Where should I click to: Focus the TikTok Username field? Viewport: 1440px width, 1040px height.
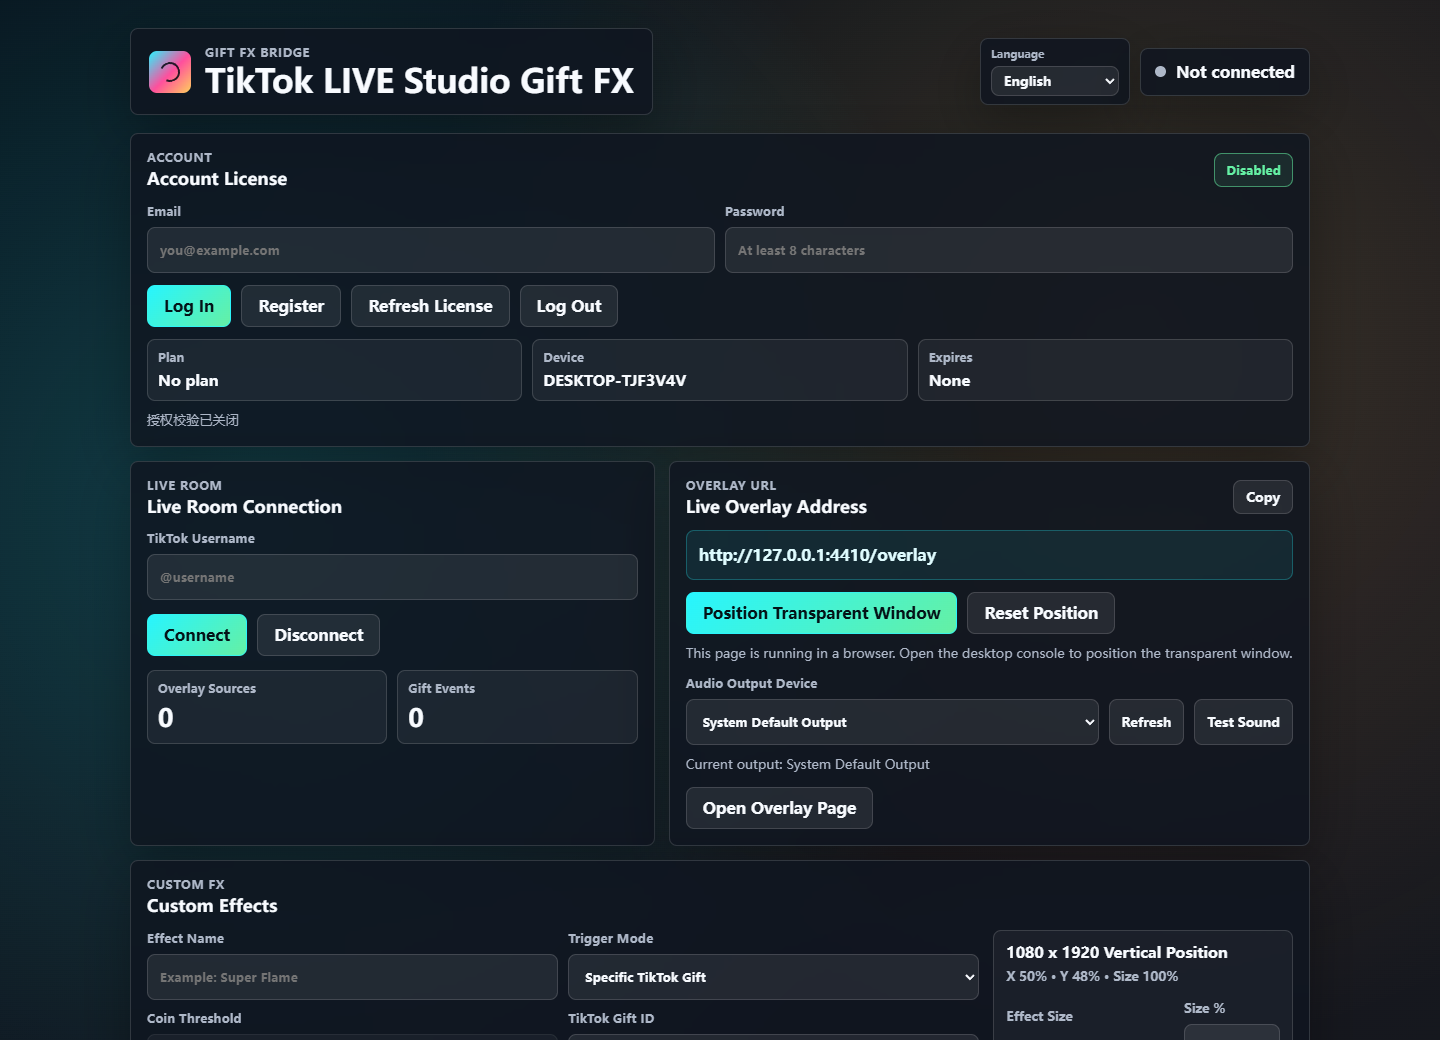point(392,577)
